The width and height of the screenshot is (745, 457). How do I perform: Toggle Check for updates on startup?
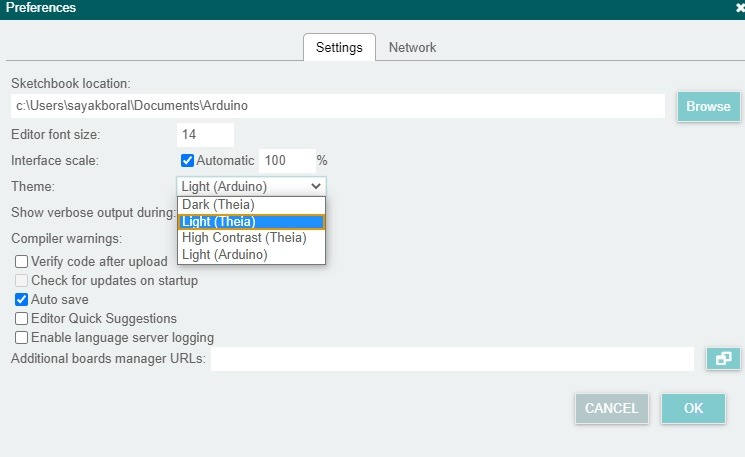click(21, 281)
